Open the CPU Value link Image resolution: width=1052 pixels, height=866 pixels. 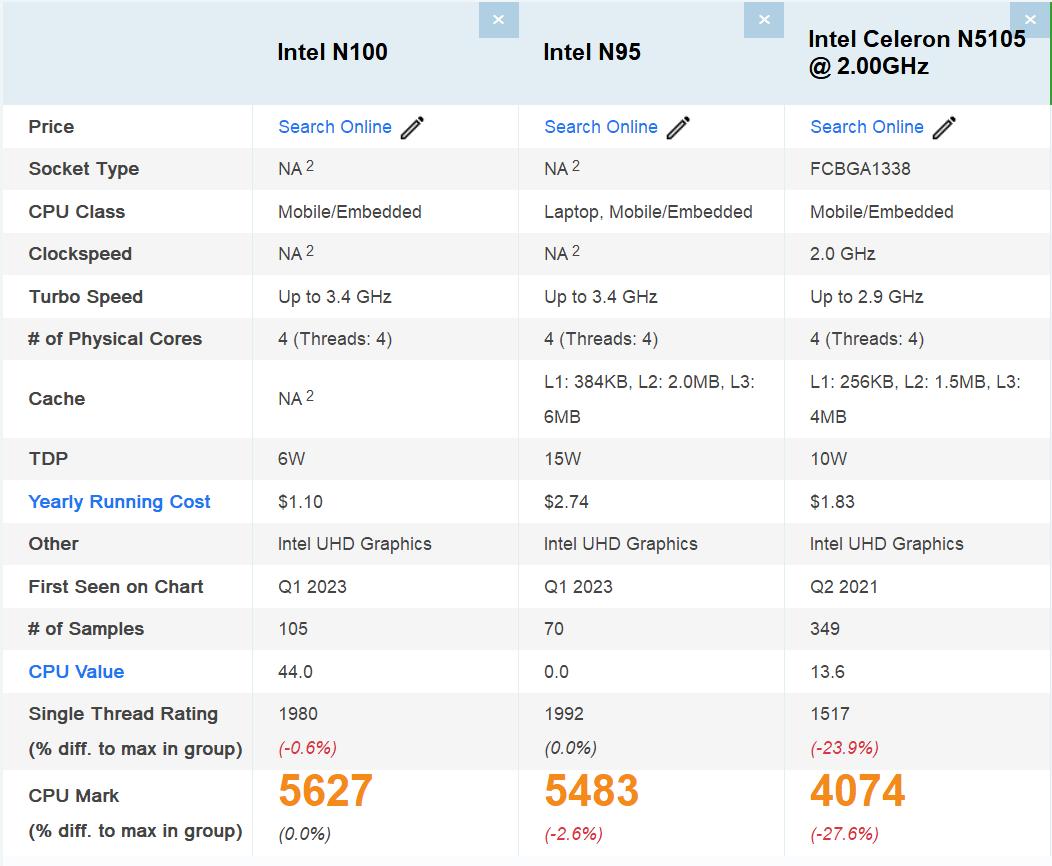point(76,671)
